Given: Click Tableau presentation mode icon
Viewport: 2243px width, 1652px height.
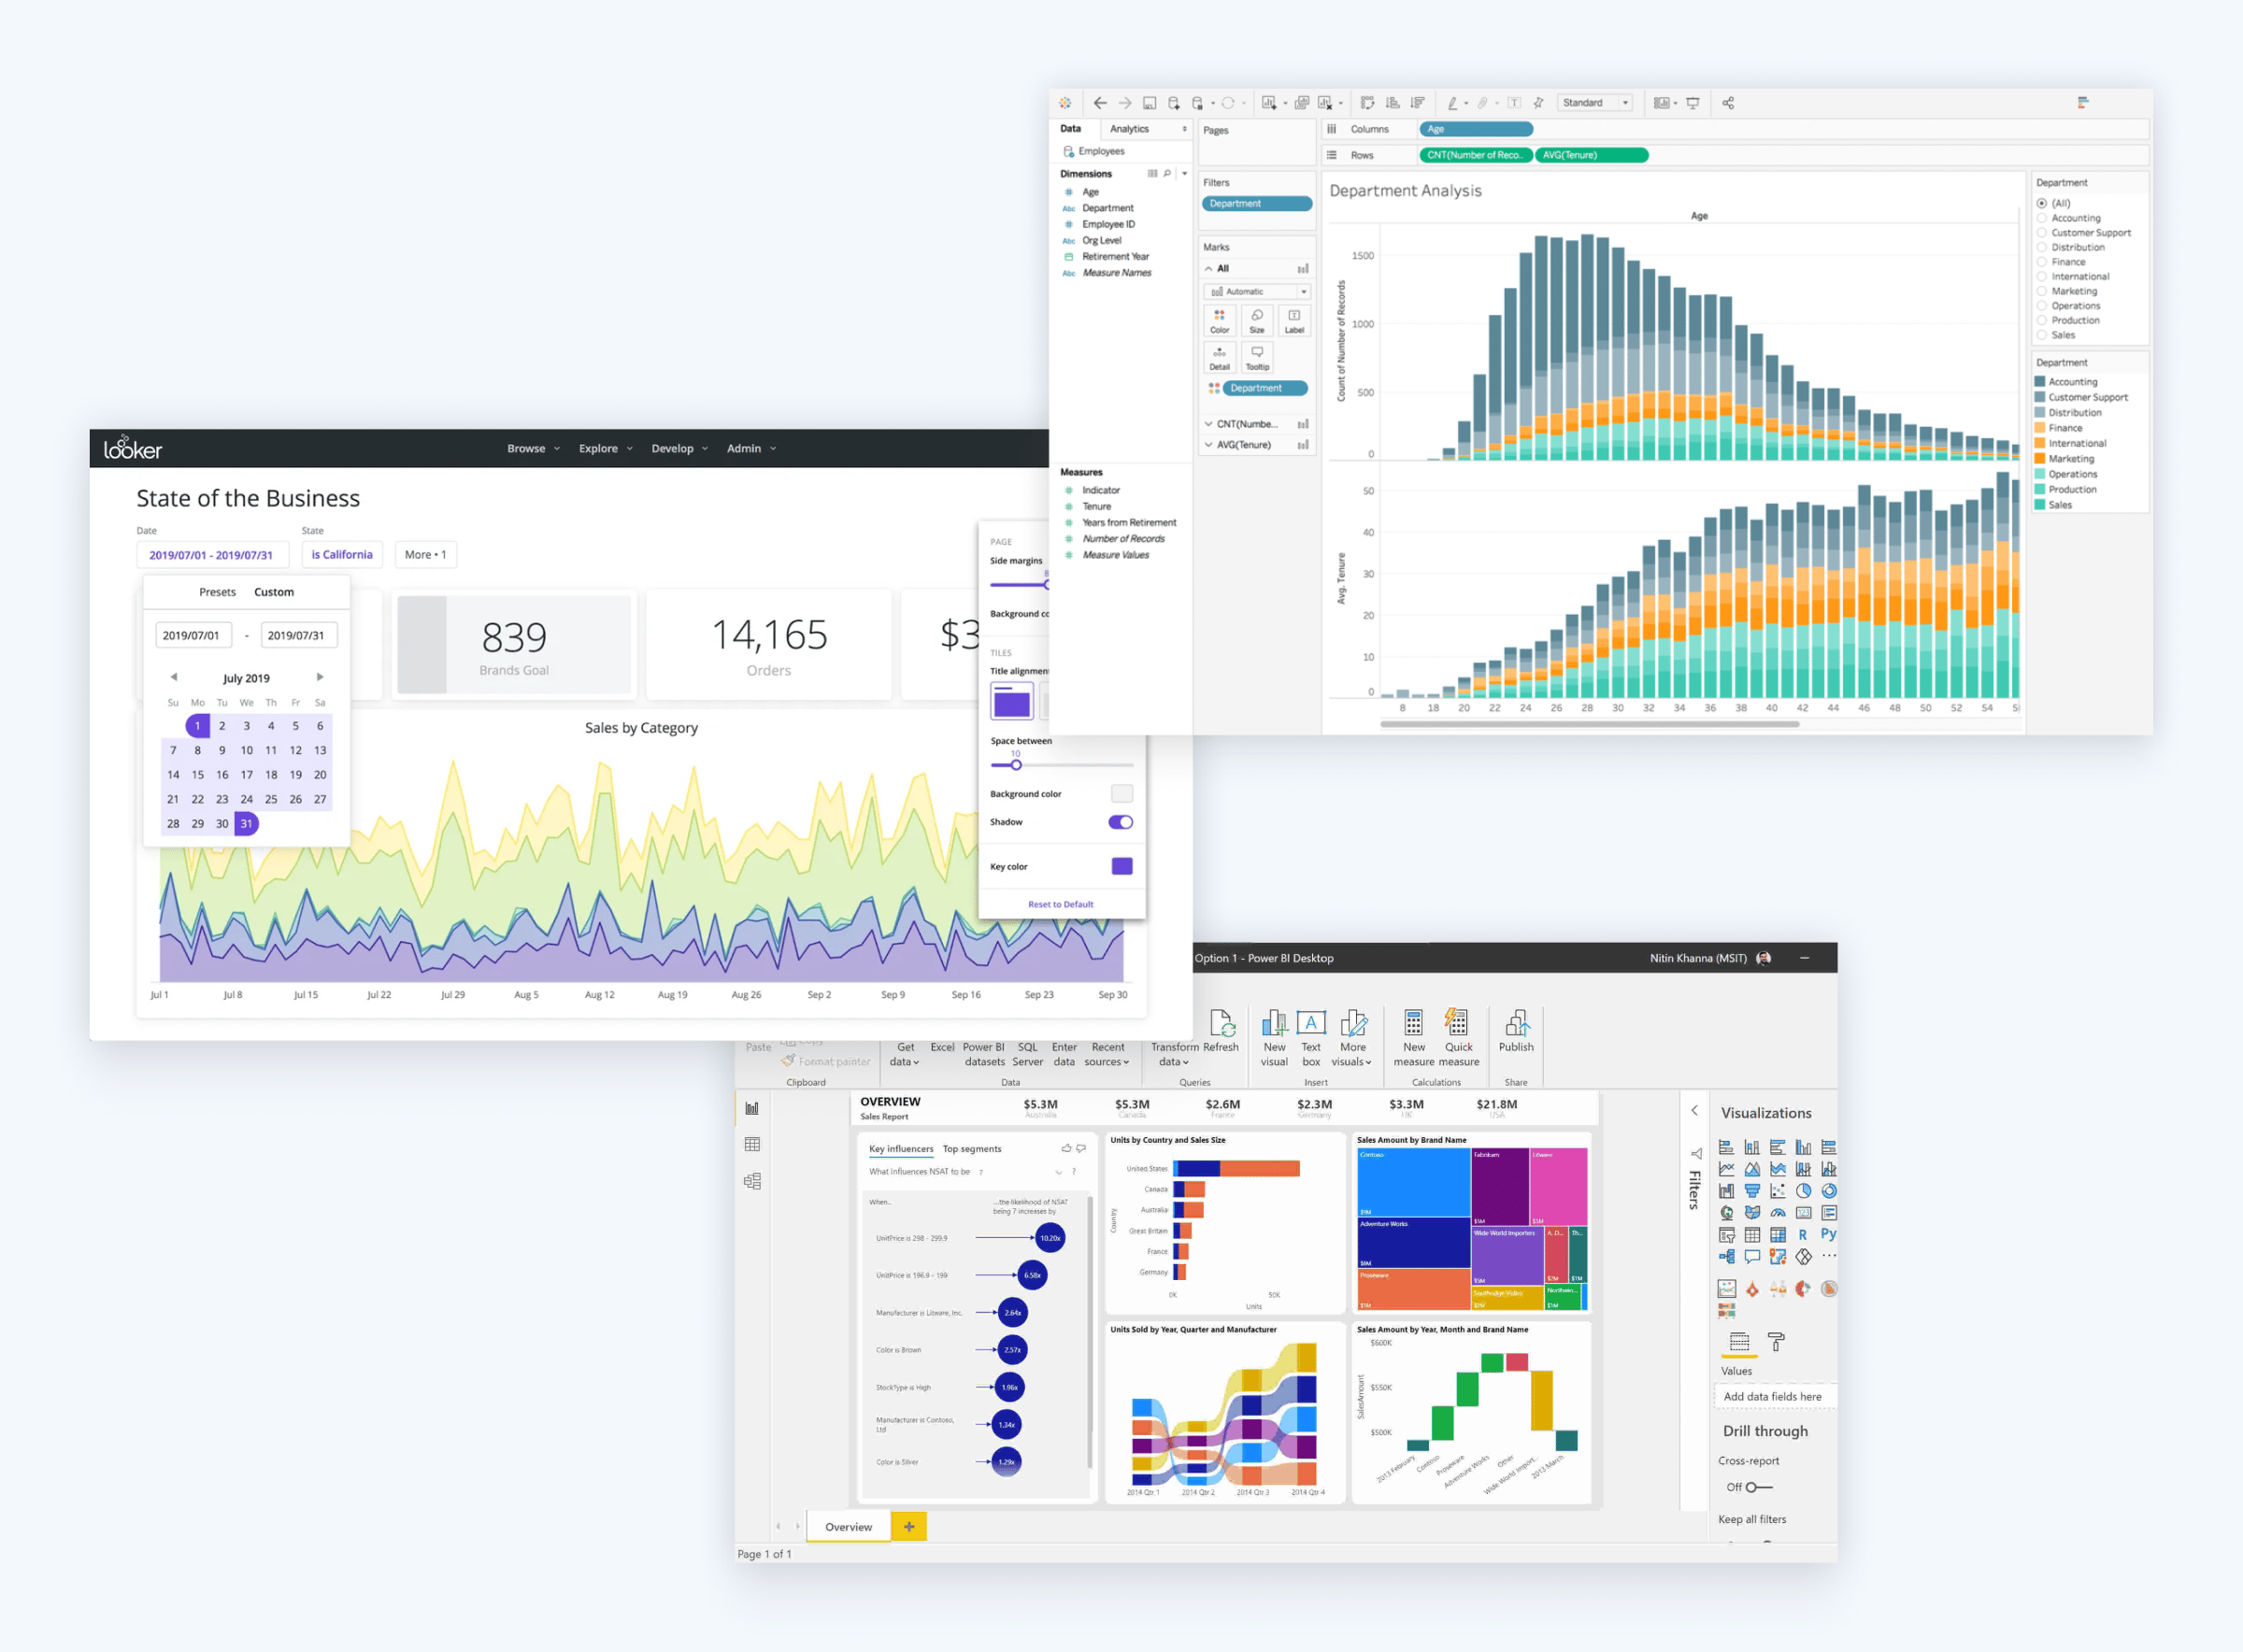Looking at the screenshot, I should 1693,103.
